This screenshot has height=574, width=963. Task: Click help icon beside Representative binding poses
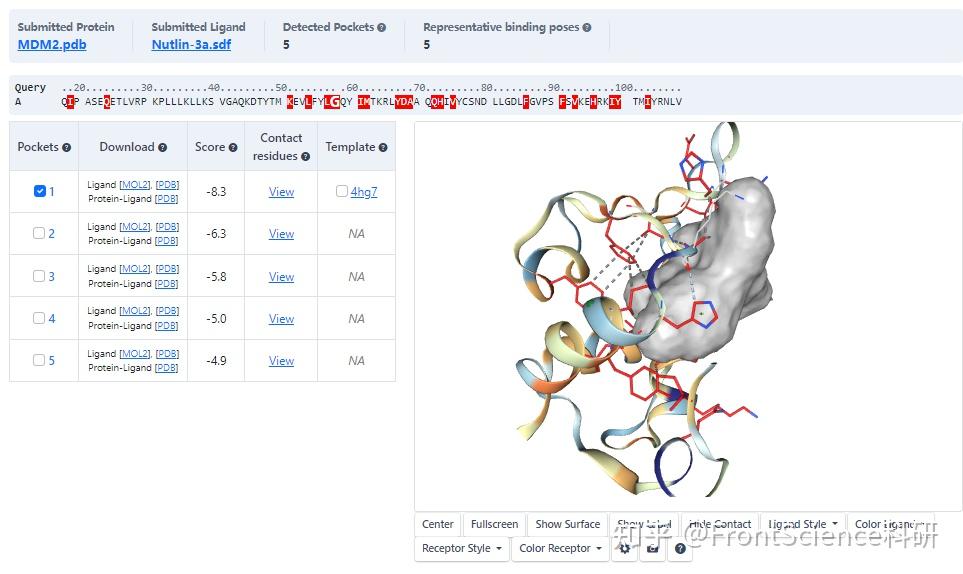[x=587, y=28]
